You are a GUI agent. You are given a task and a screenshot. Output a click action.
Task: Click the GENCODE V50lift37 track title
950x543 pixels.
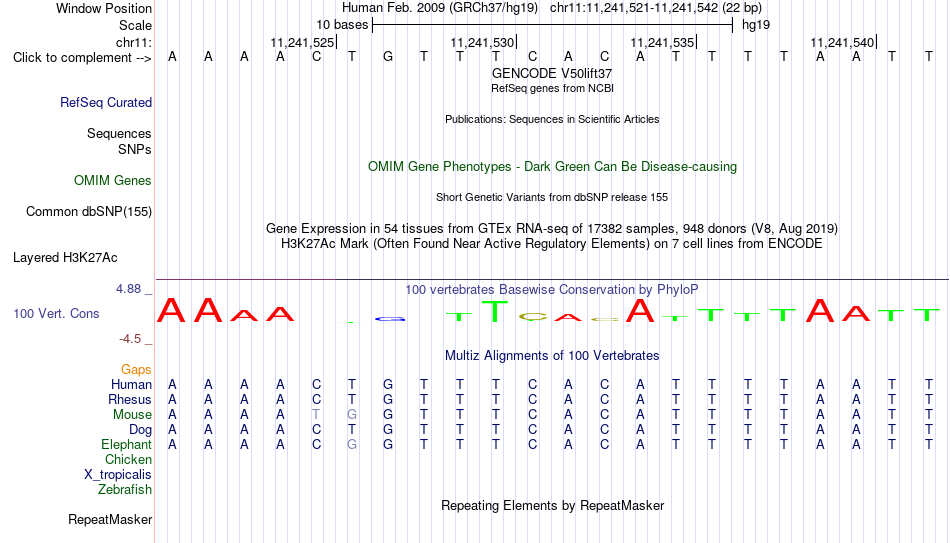tap(552, 73)
